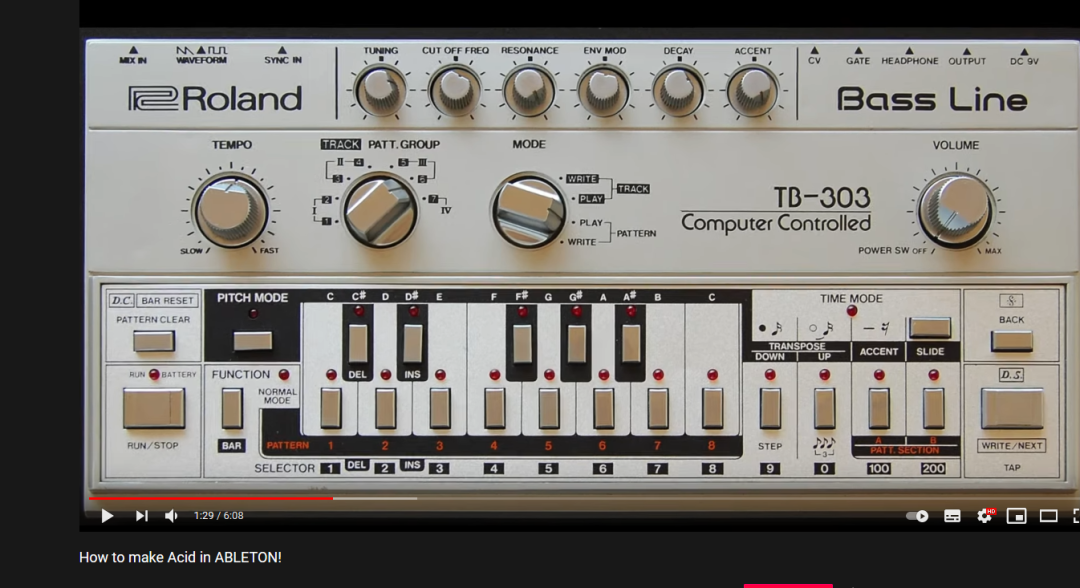Image resolution: width=1080 pixels, height=588 pixels.
Task: Turn on subtitles/closed captions
Action: coord(952,516)
